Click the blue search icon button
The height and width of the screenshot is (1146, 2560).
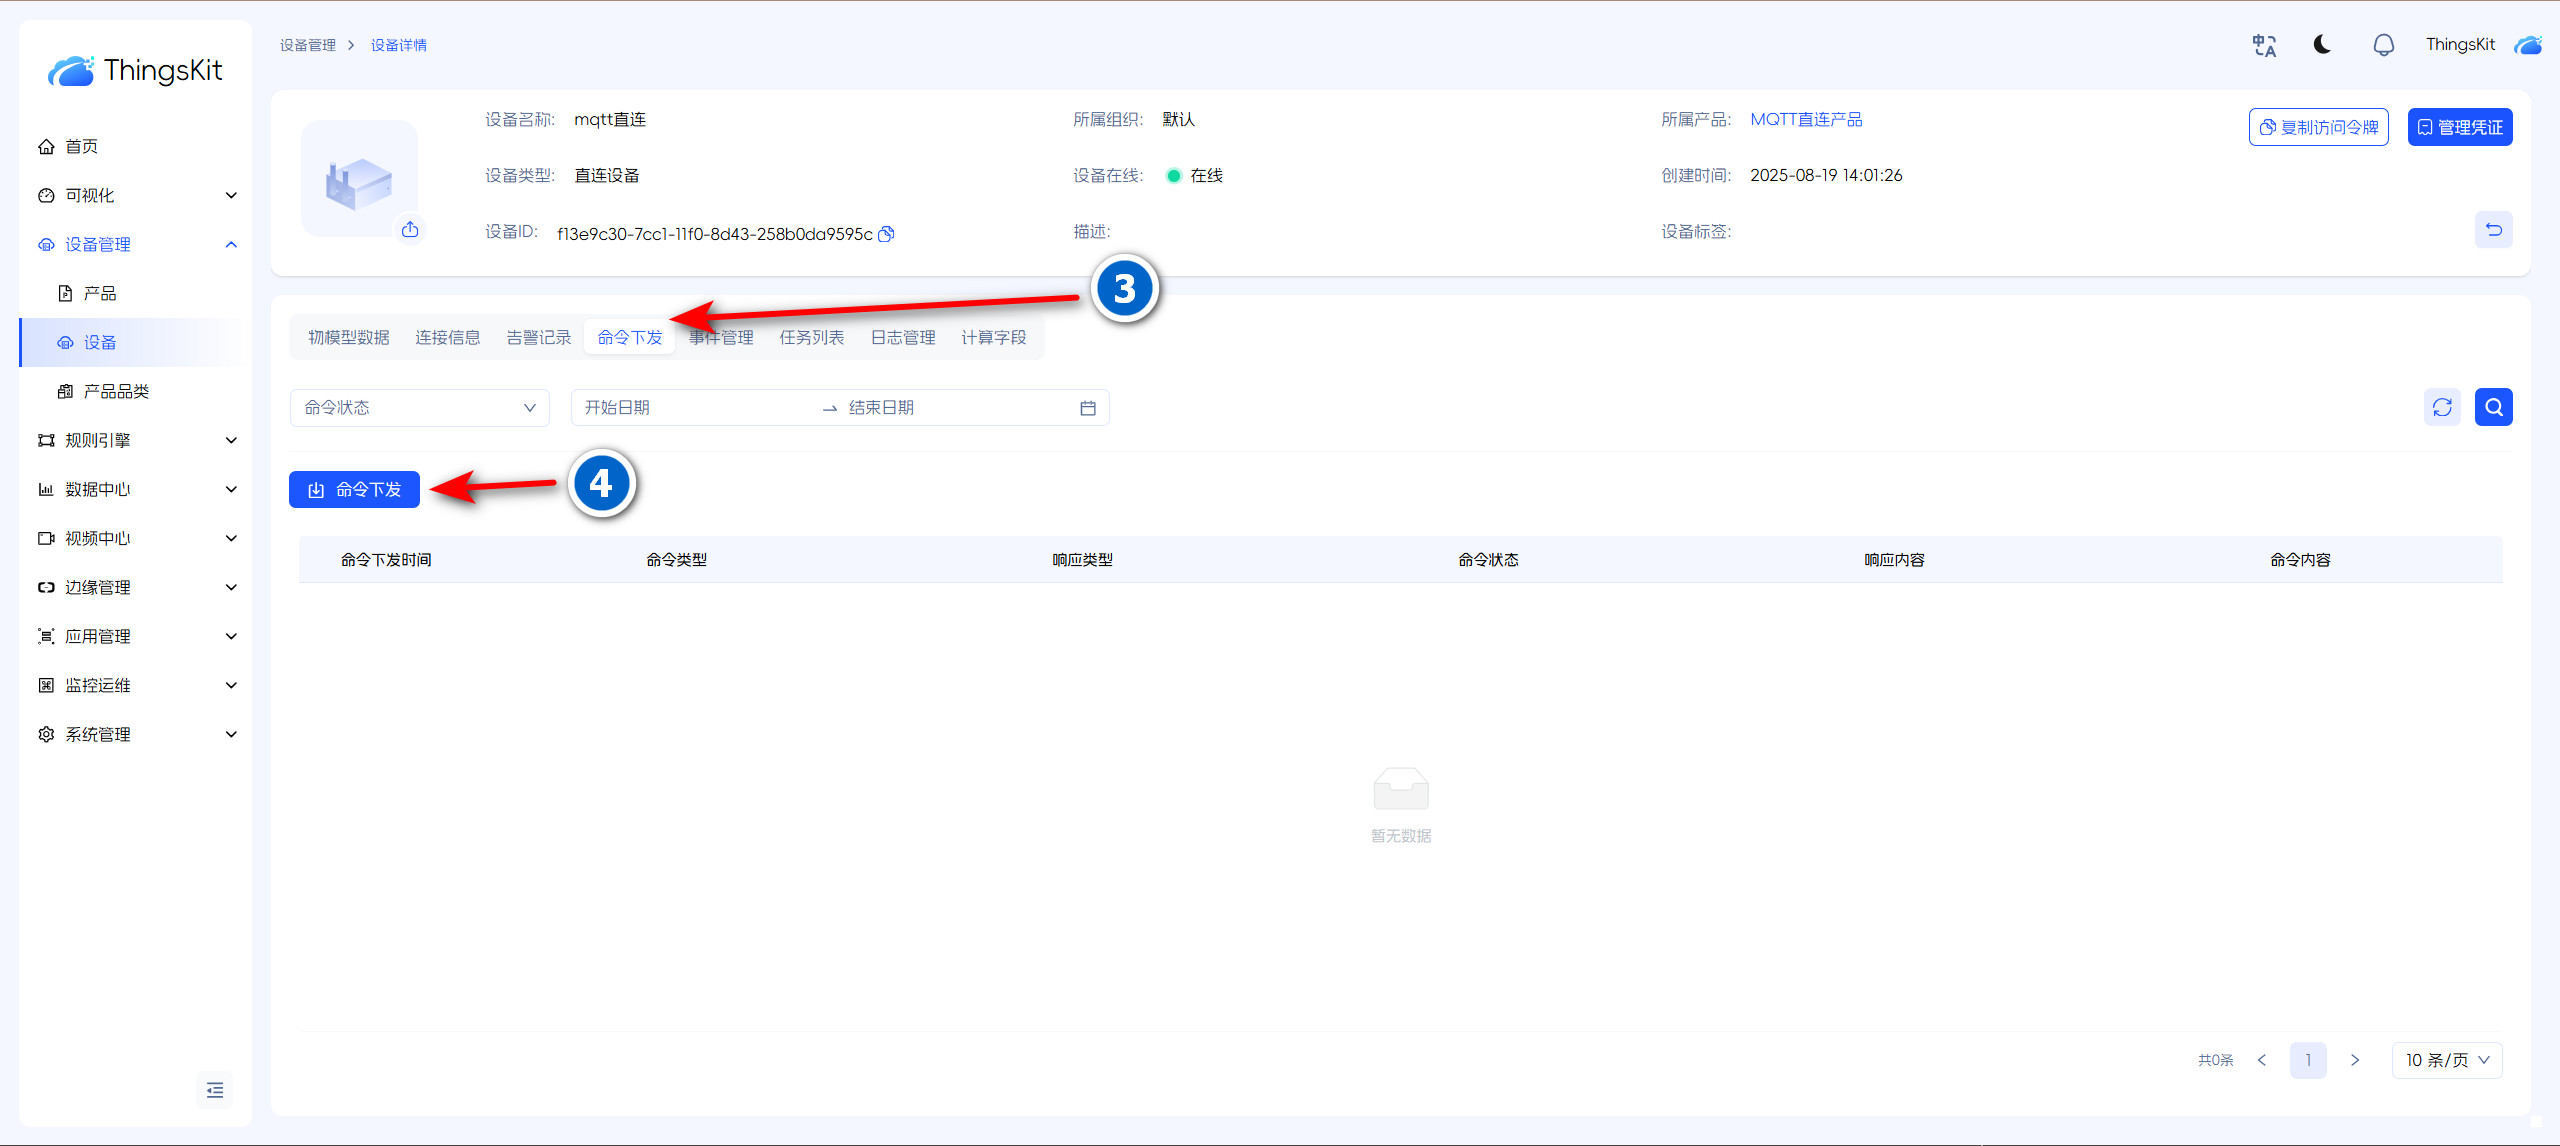2493,407
